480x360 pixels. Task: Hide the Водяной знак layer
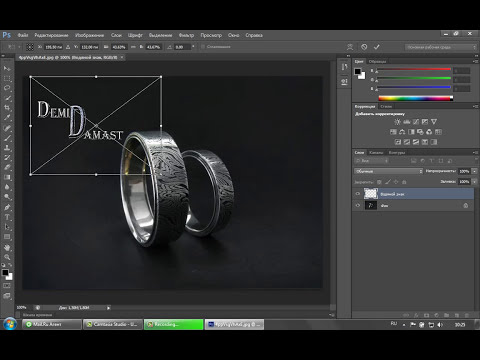point(358,194)
